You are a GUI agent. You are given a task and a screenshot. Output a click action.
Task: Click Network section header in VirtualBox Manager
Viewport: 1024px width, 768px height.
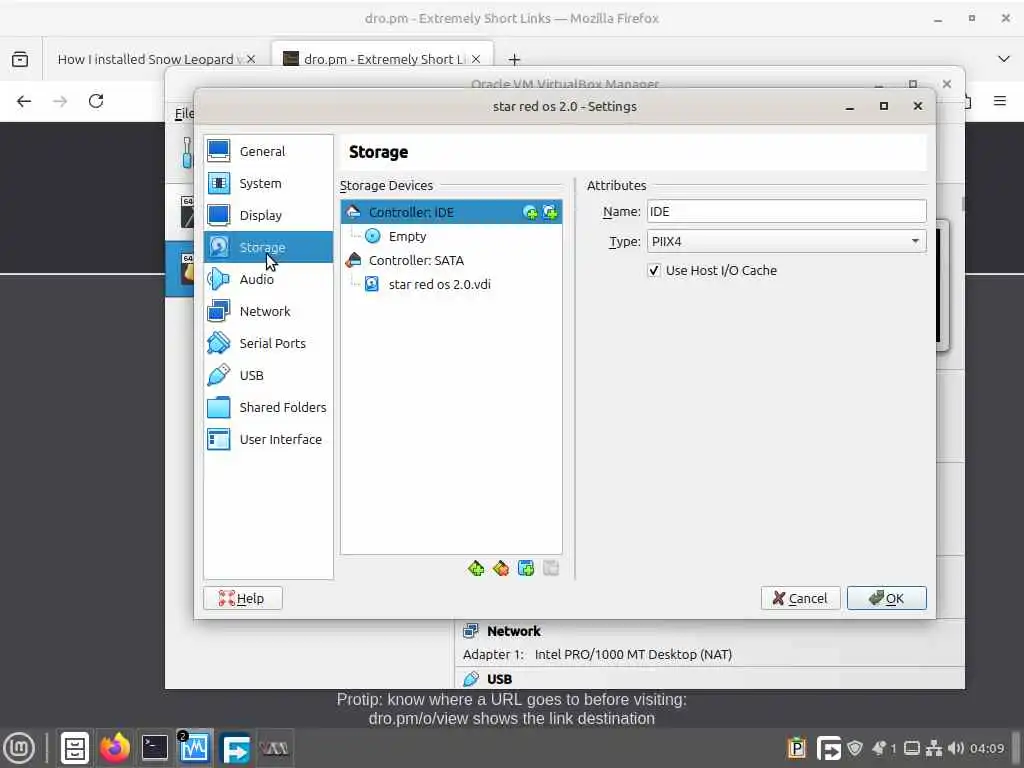point(513,631)
